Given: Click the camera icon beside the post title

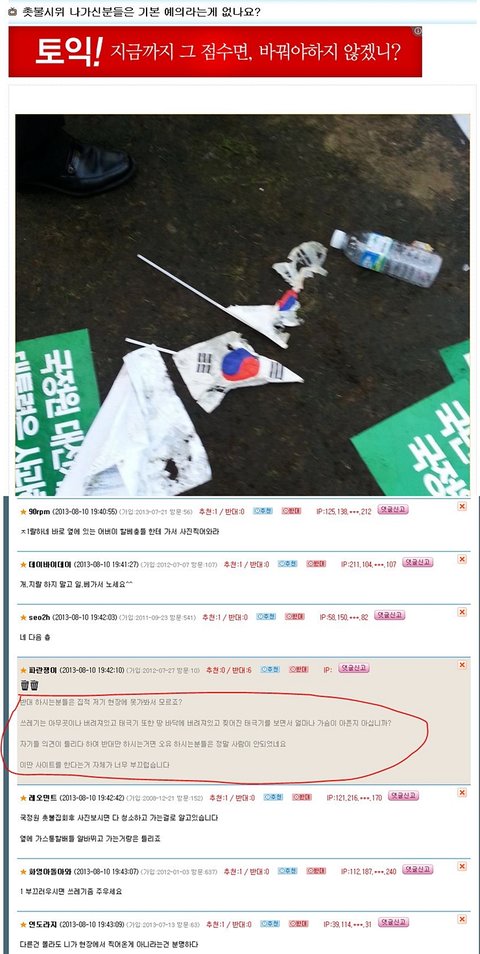Looking at the screenshot, I should click(x=12, y=12).
